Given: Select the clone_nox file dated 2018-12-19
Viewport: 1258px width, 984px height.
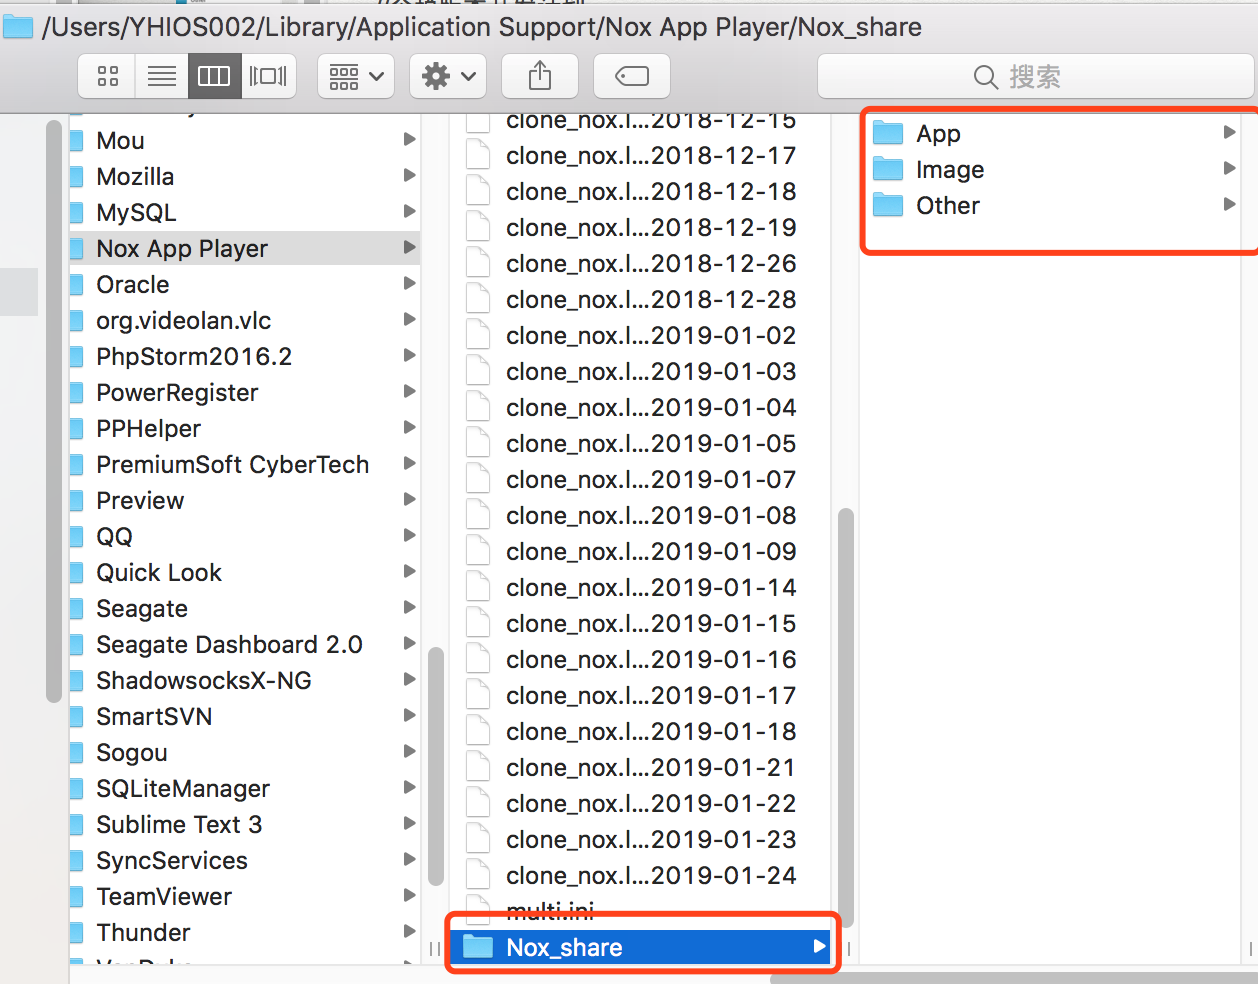Looking at the screenshot, I should pos(640,227).
